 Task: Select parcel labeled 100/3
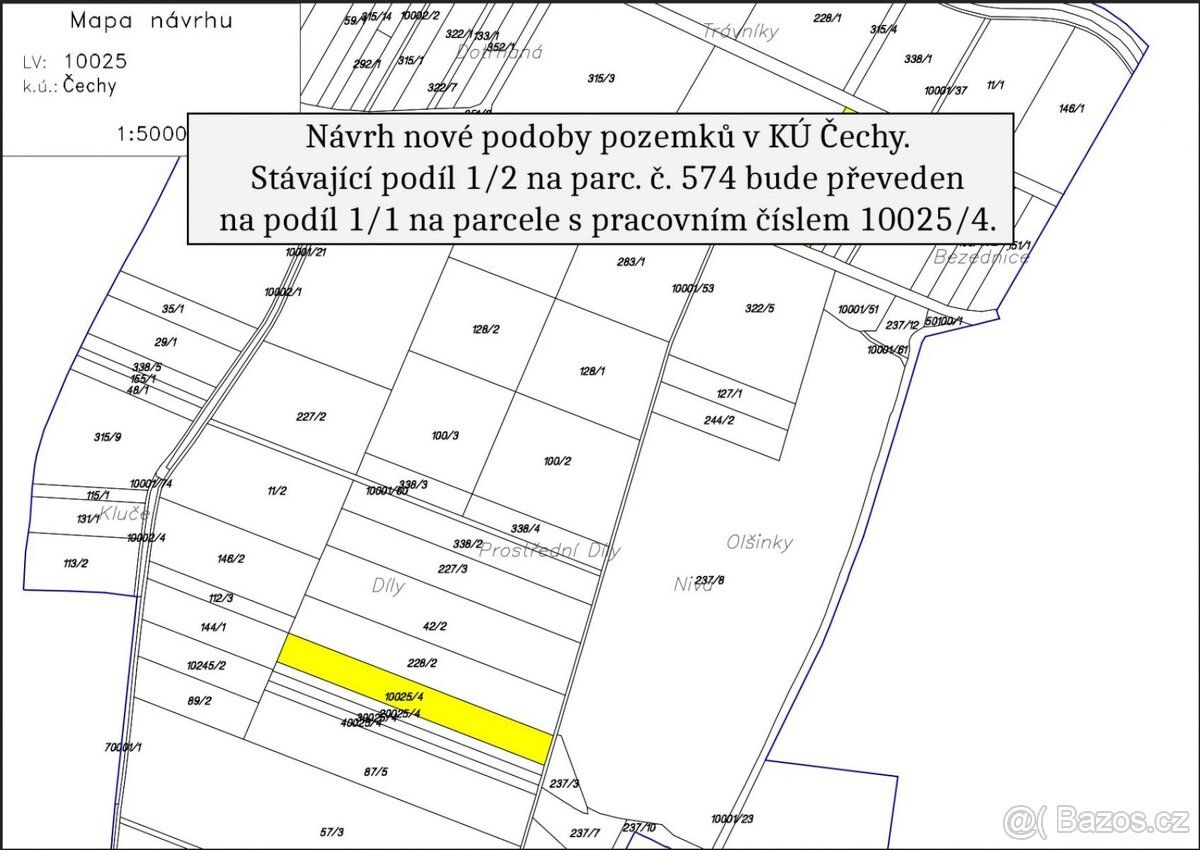[x=444, y=435]
